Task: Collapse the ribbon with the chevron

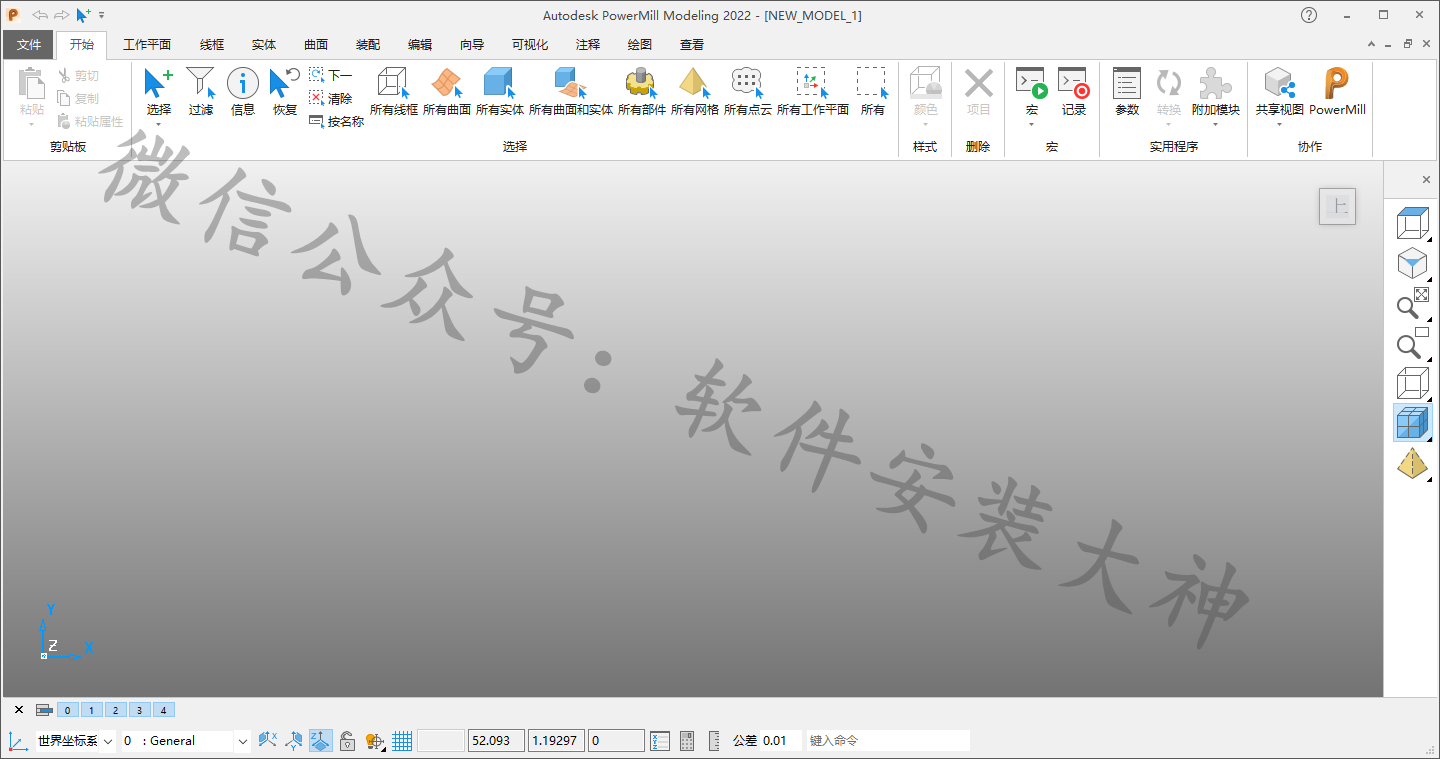Action: (1372, 44)
